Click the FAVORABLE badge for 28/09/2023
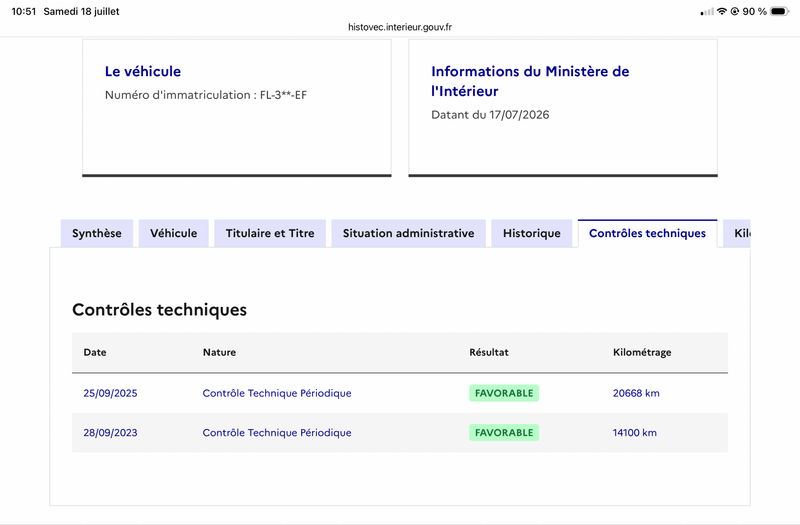Image resolution: width=800 pixels, height=525 pixels. tap(504, 433)
